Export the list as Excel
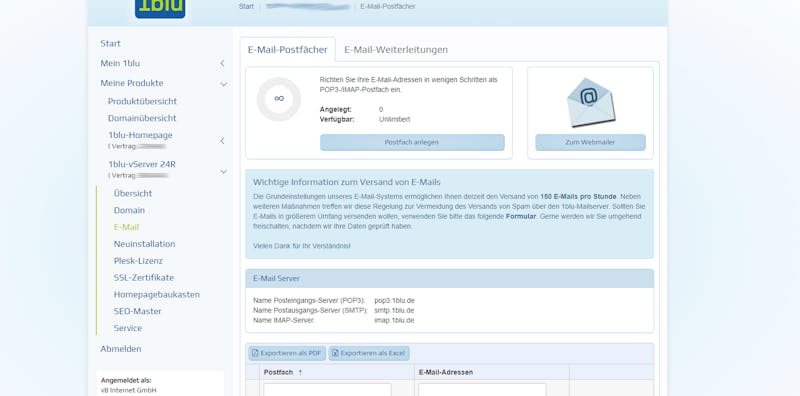 (369, 353)
